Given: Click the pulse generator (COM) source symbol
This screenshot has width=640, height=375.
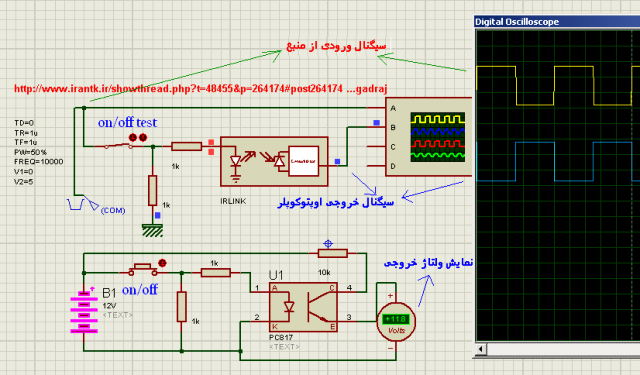Looking at the screenshot, I should point(83,204).
